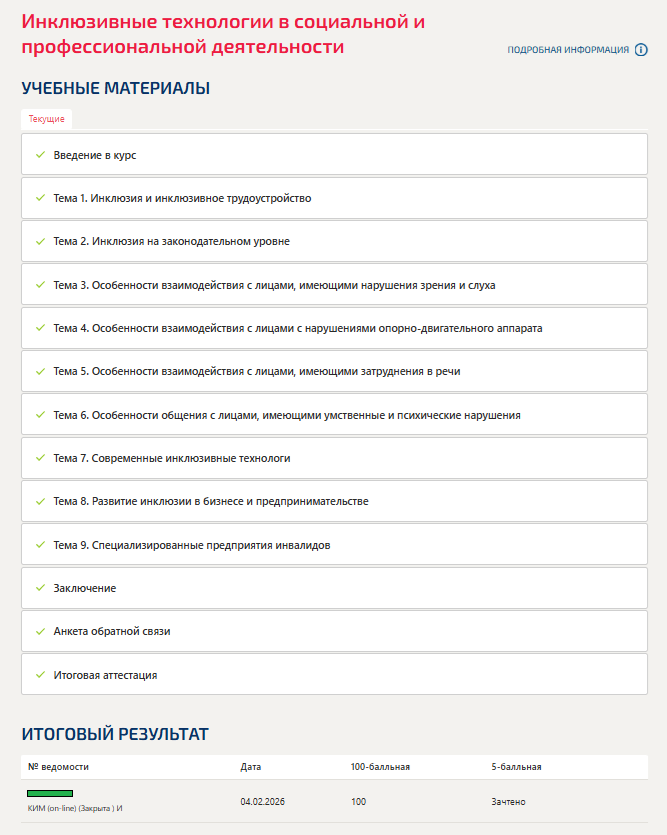Expand Тема 6 about умственные и психические нарушения
Screen dimensions: 667x835
point(287,415)
